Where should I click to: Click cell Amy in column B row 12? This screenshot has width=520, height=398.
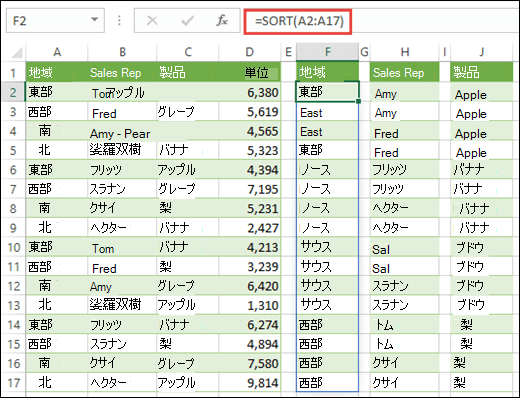[x=122, y=287]
